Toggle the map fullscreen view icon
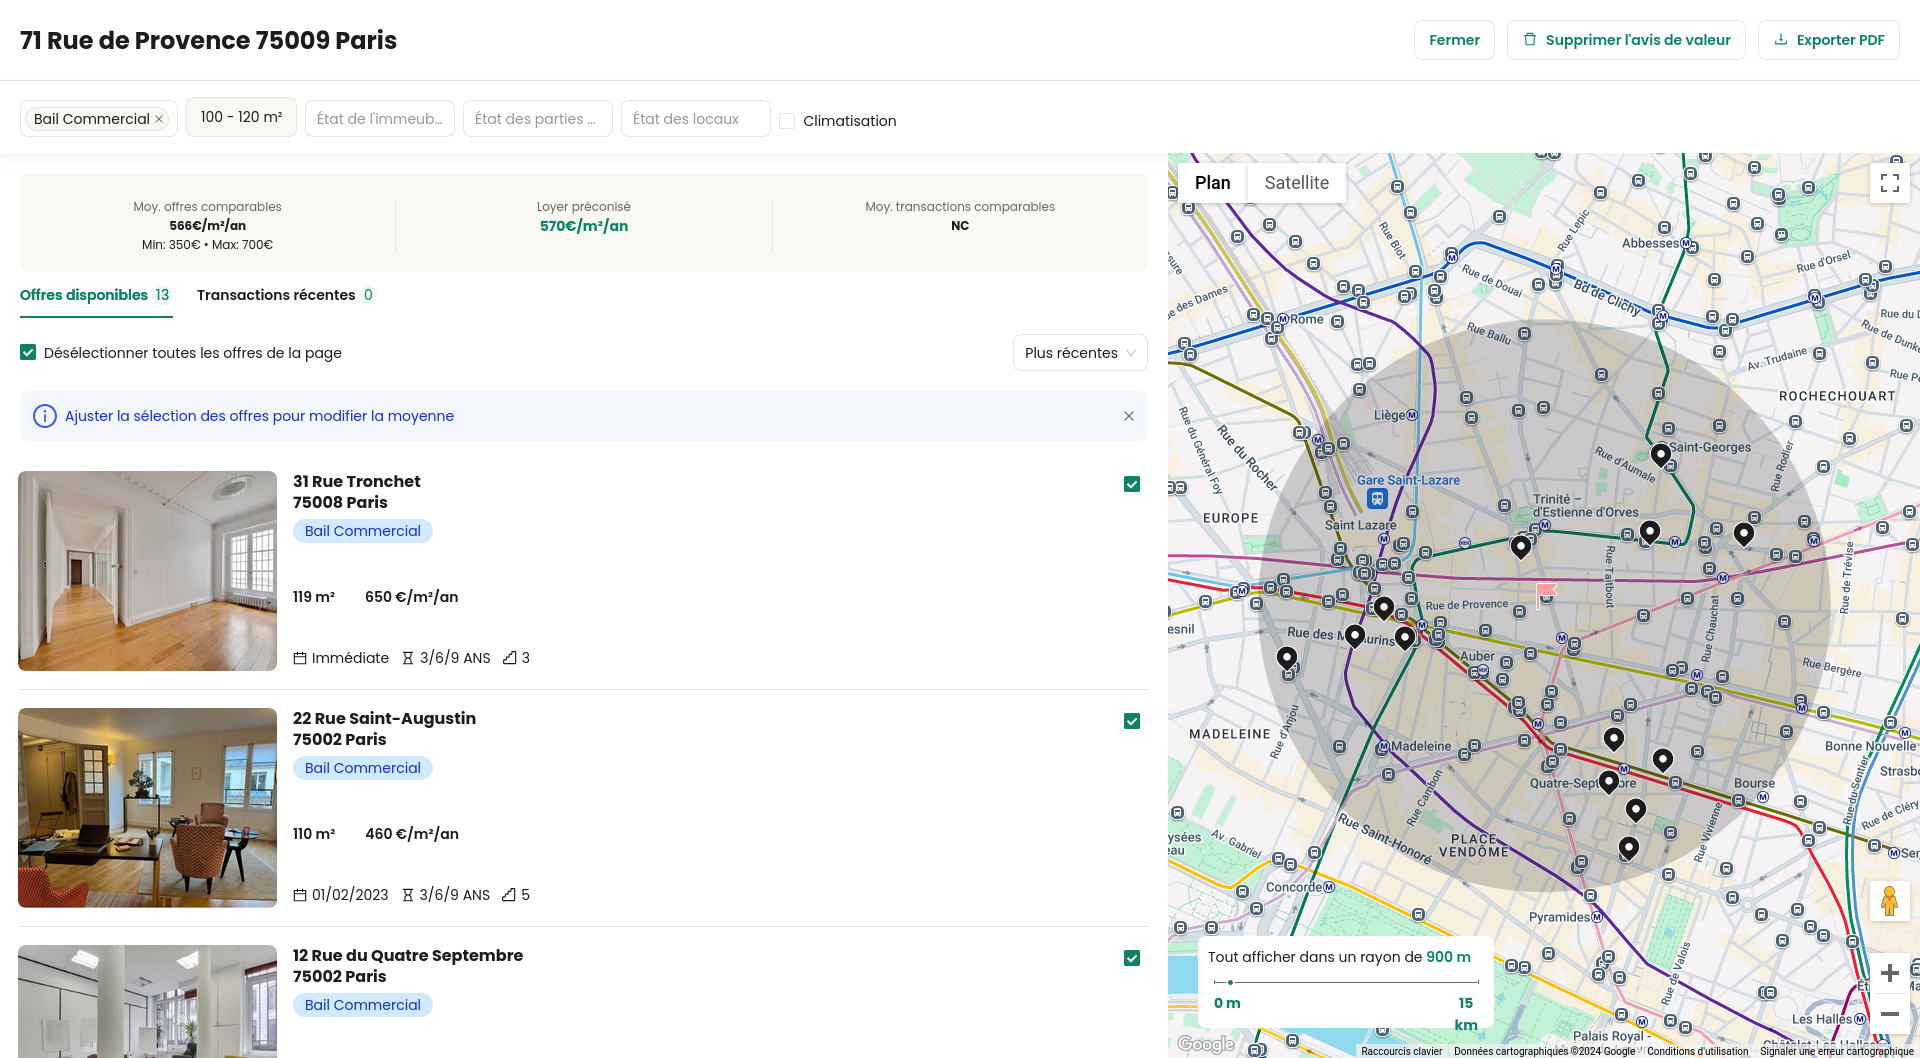This screenshot has height=1058, width=1920. click(x=1889, y=183)
